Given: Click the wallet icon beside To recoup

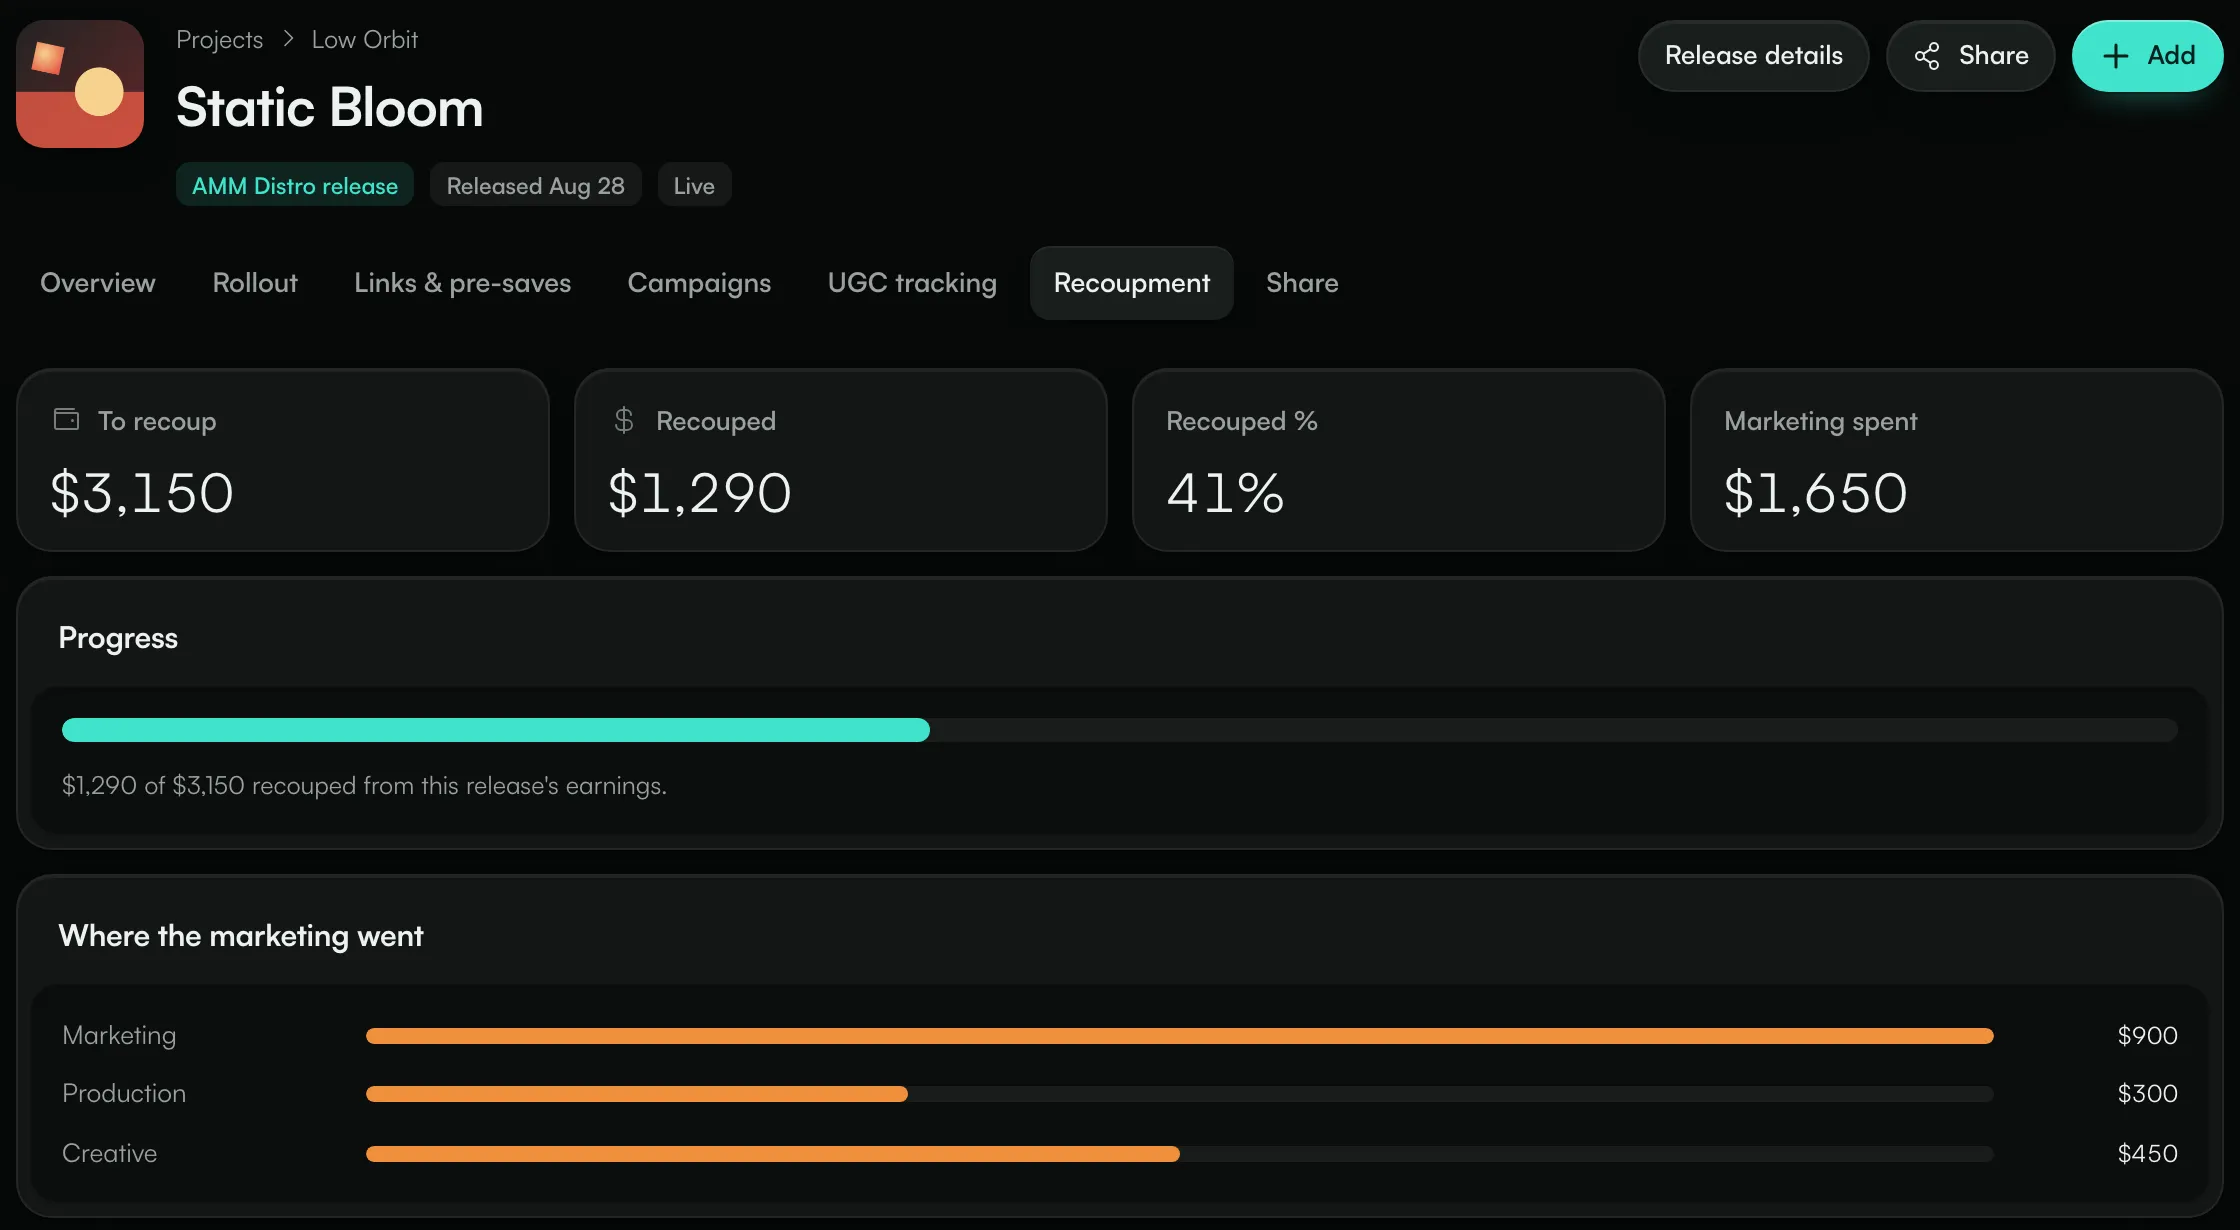Looking at the screenshot, I should point(66,419).
